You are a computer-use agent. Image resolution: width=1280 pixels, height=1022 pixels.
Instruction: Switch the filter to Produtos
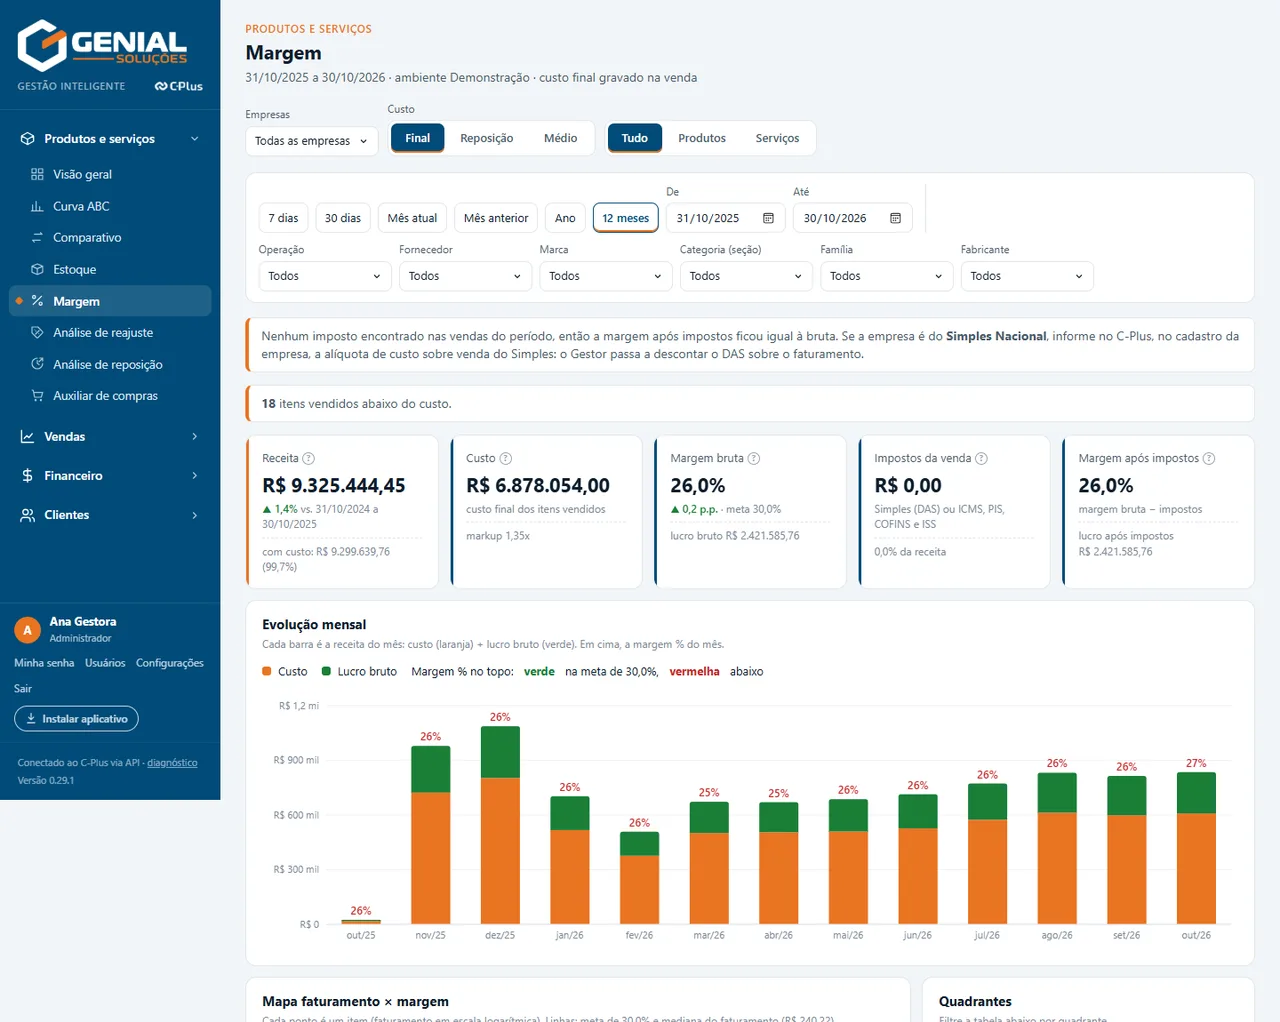coord(702,138)
